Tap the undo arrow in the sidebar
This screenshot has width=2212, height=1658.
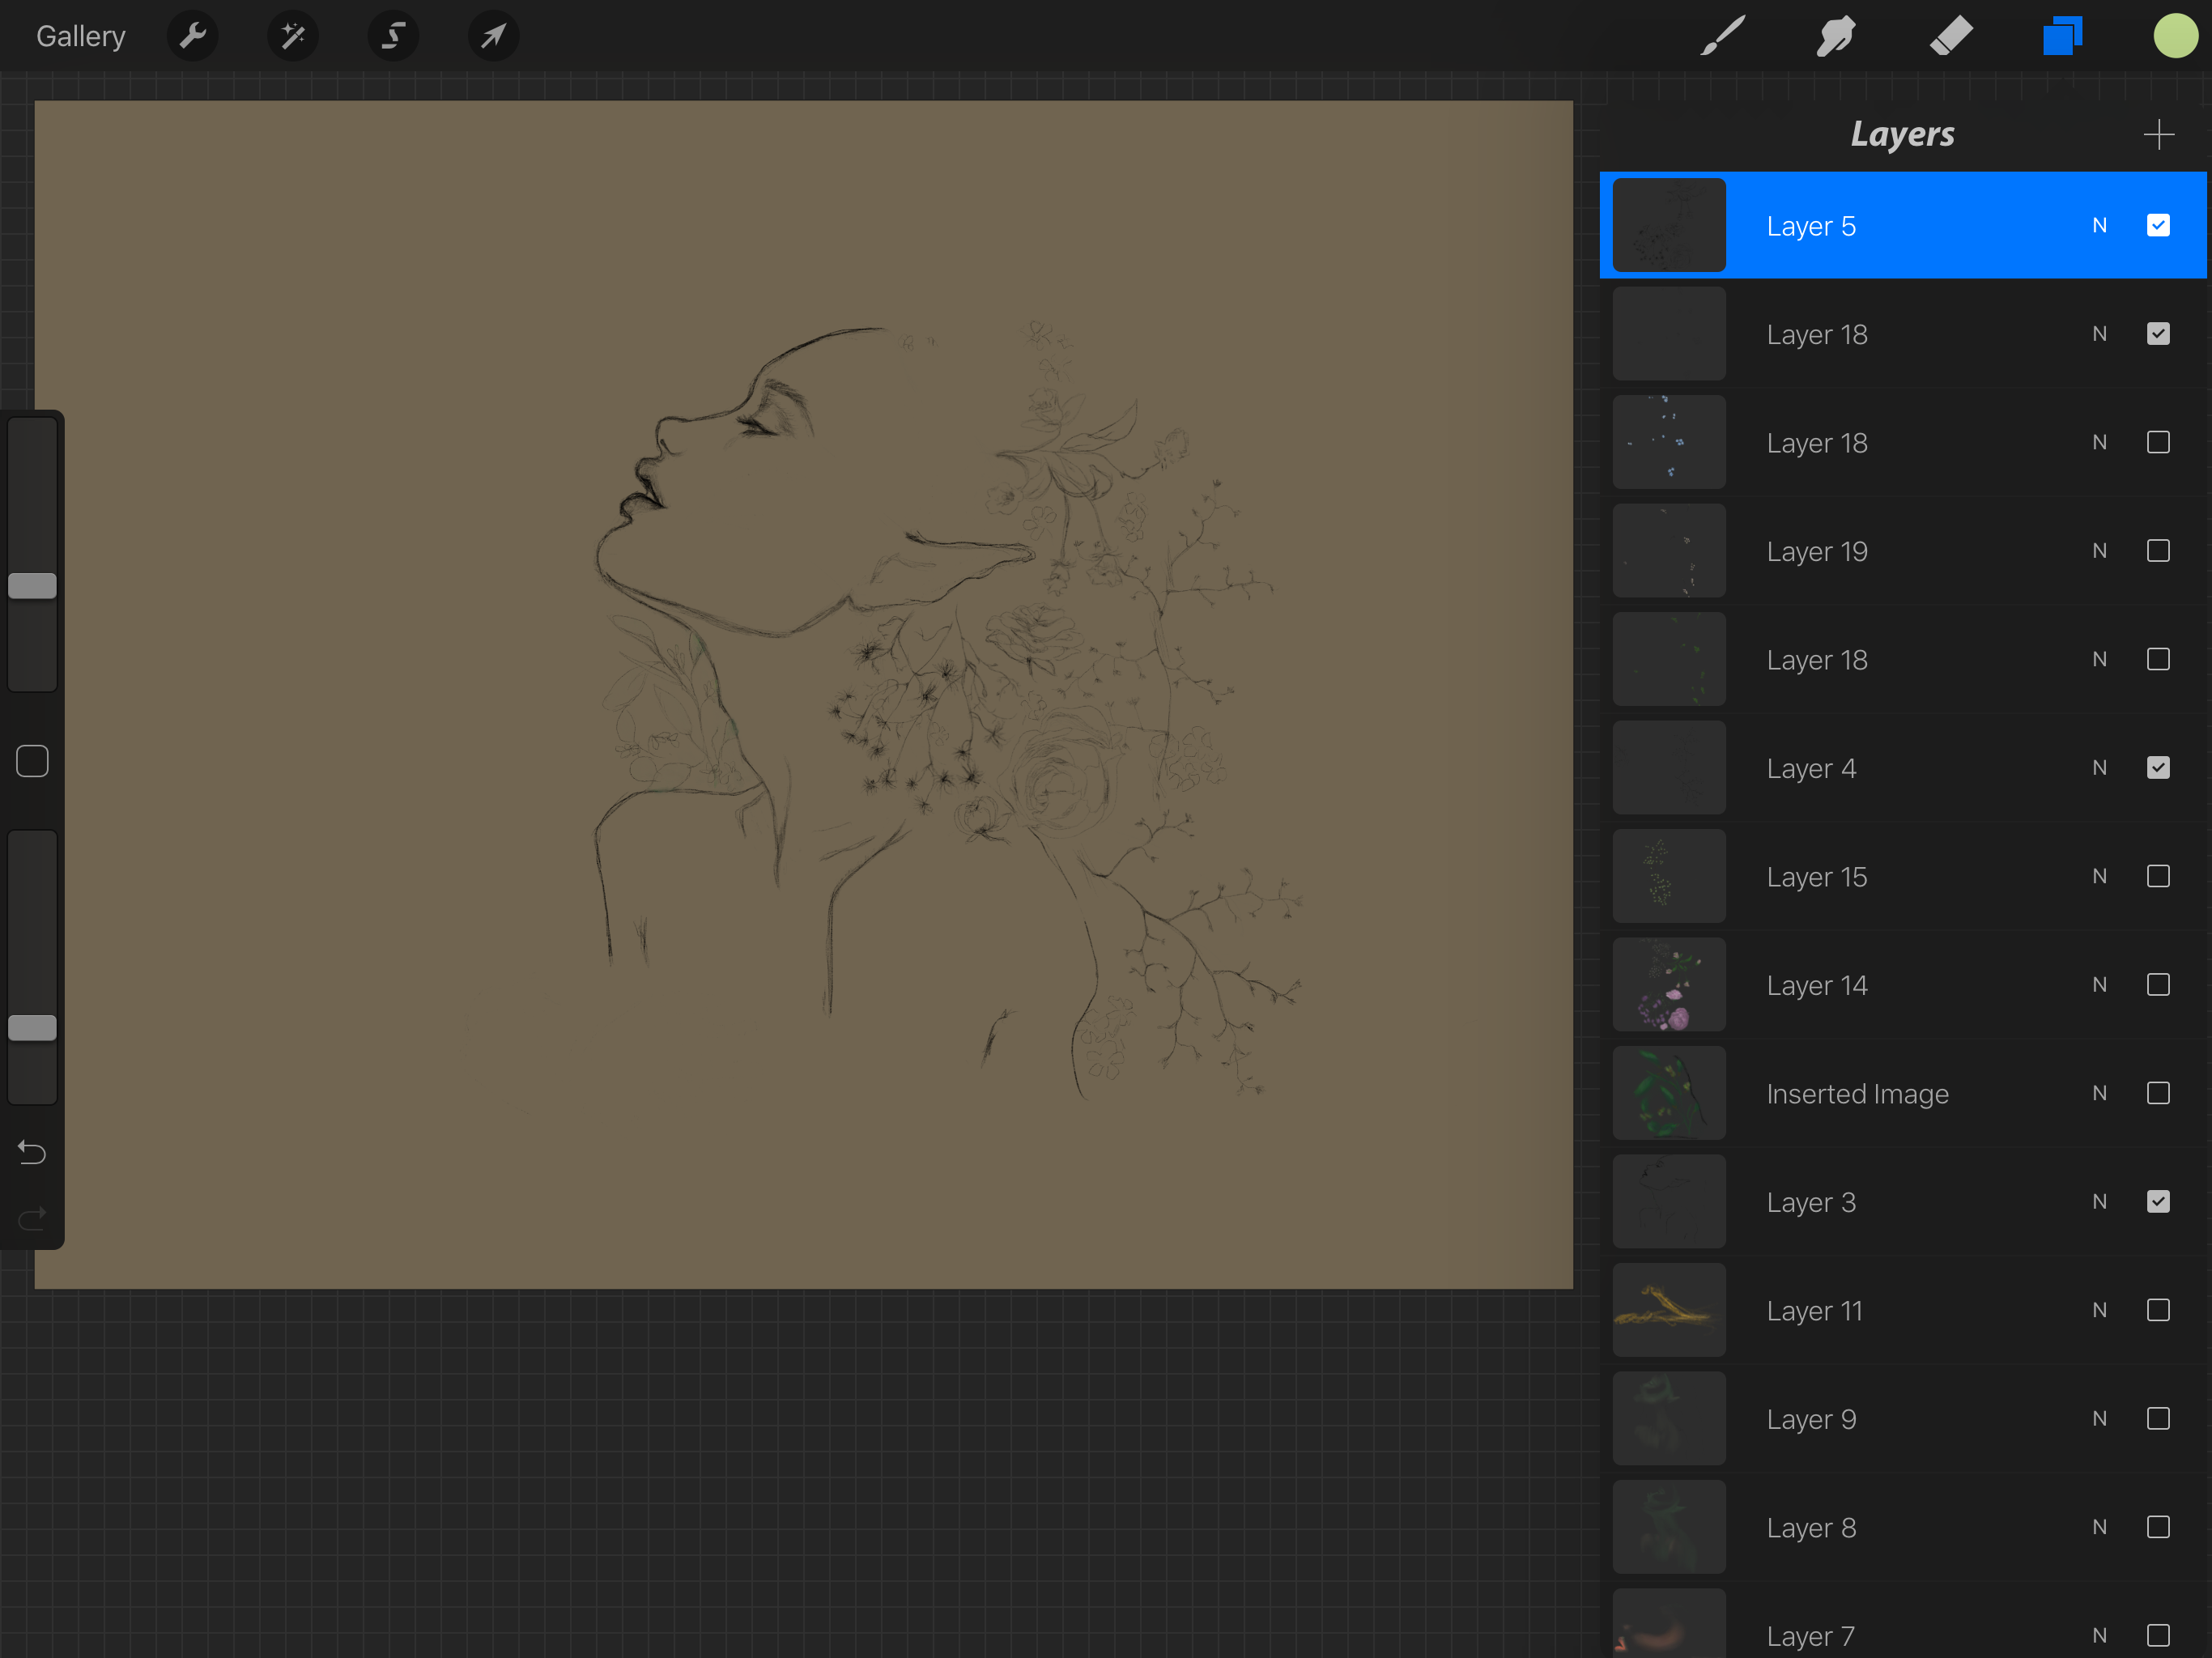(32, 1153)
